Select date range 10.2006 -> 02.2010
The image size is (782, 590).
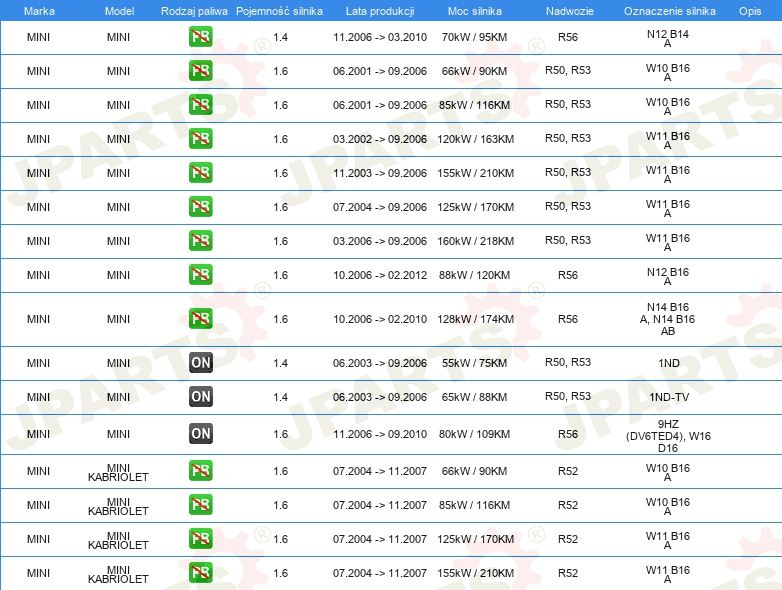pyautogui.click(x=380, y=319)
